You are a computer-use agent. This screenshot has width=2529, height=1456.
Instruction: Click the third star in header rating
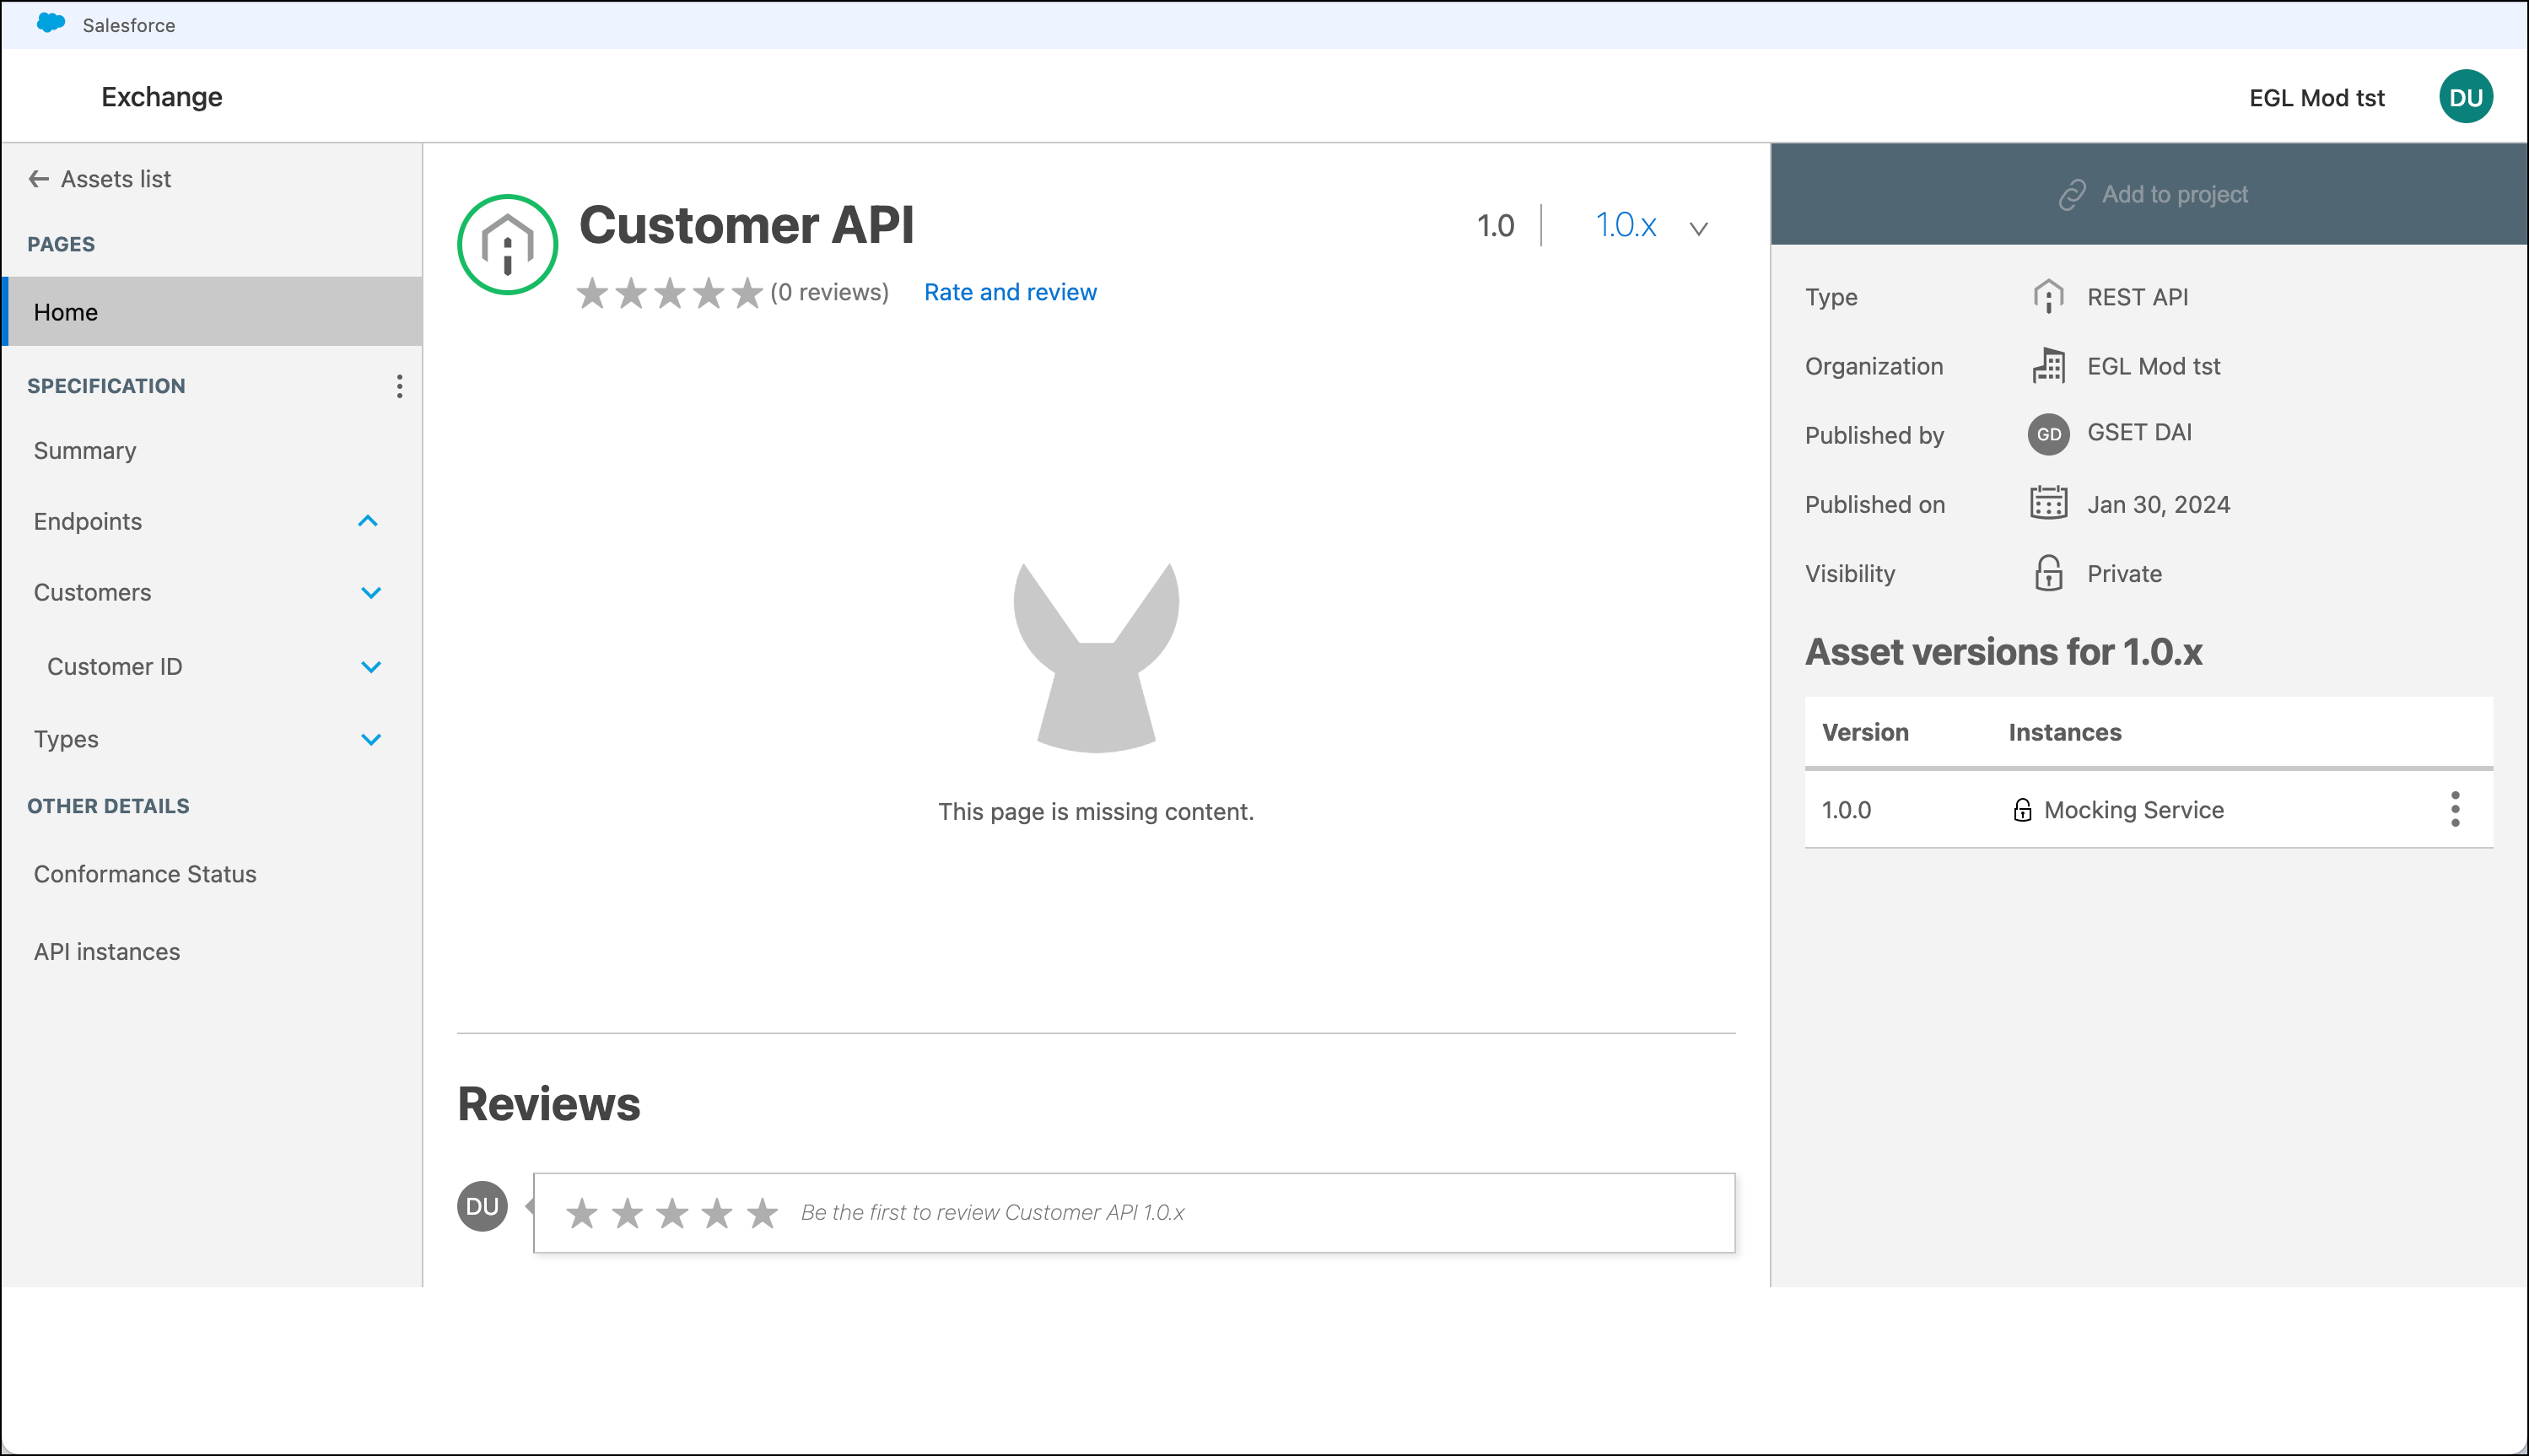pyautogui.click(x=669, y=293)
